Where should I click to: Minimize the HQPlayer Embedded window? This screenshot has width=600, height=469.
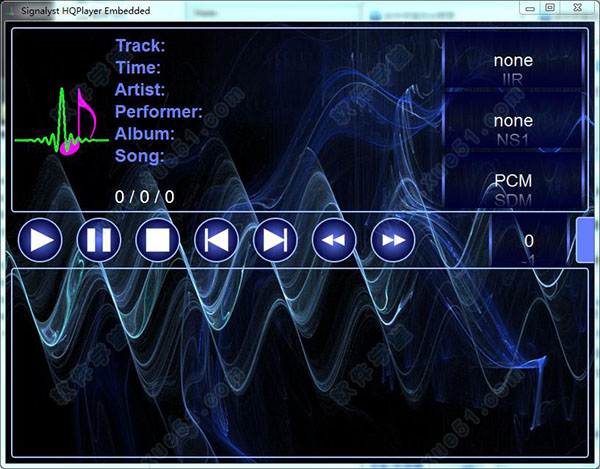pos(530,8)
